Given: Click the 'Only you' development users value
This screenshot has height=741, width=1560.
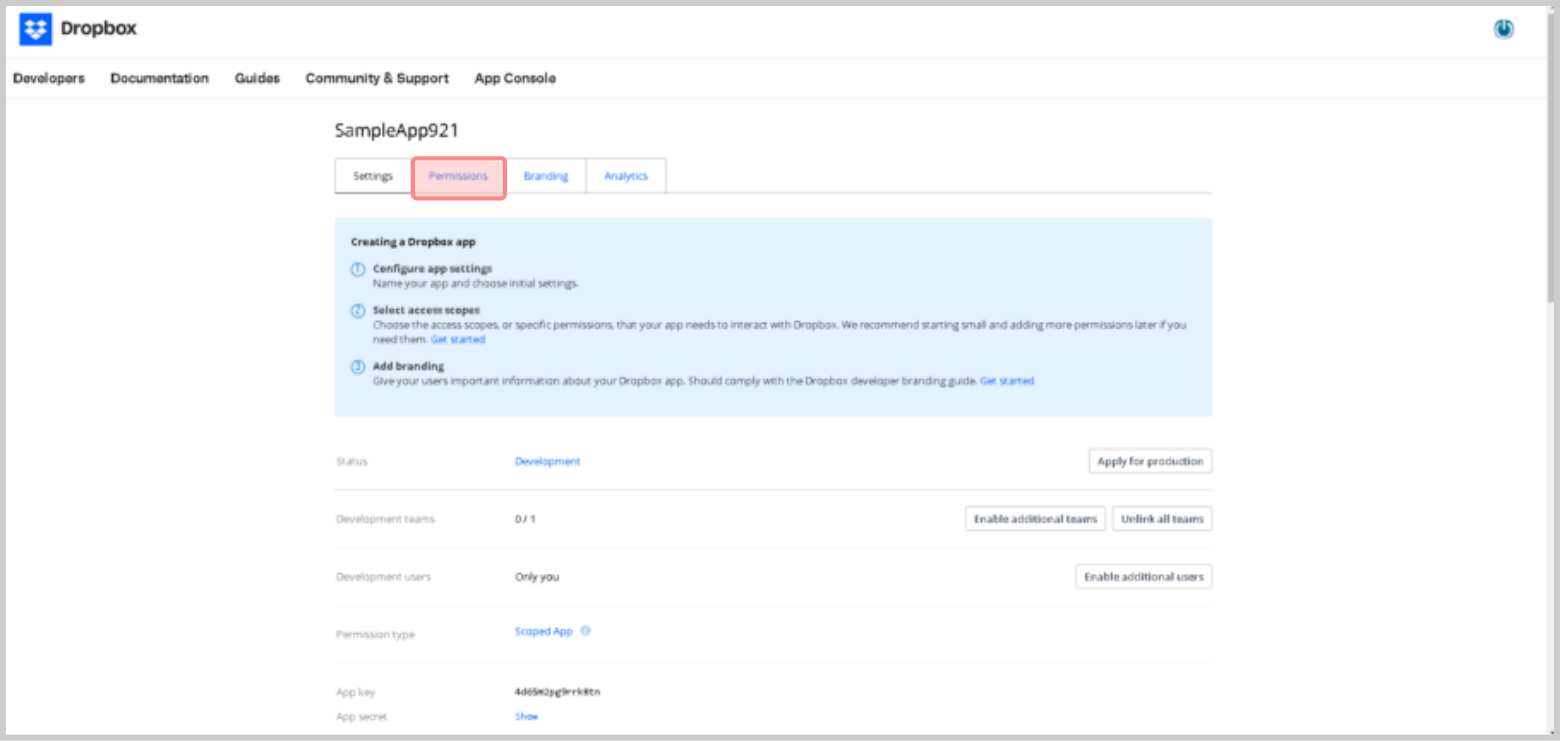Looking at the screenshot, I should tap(537, 577).
